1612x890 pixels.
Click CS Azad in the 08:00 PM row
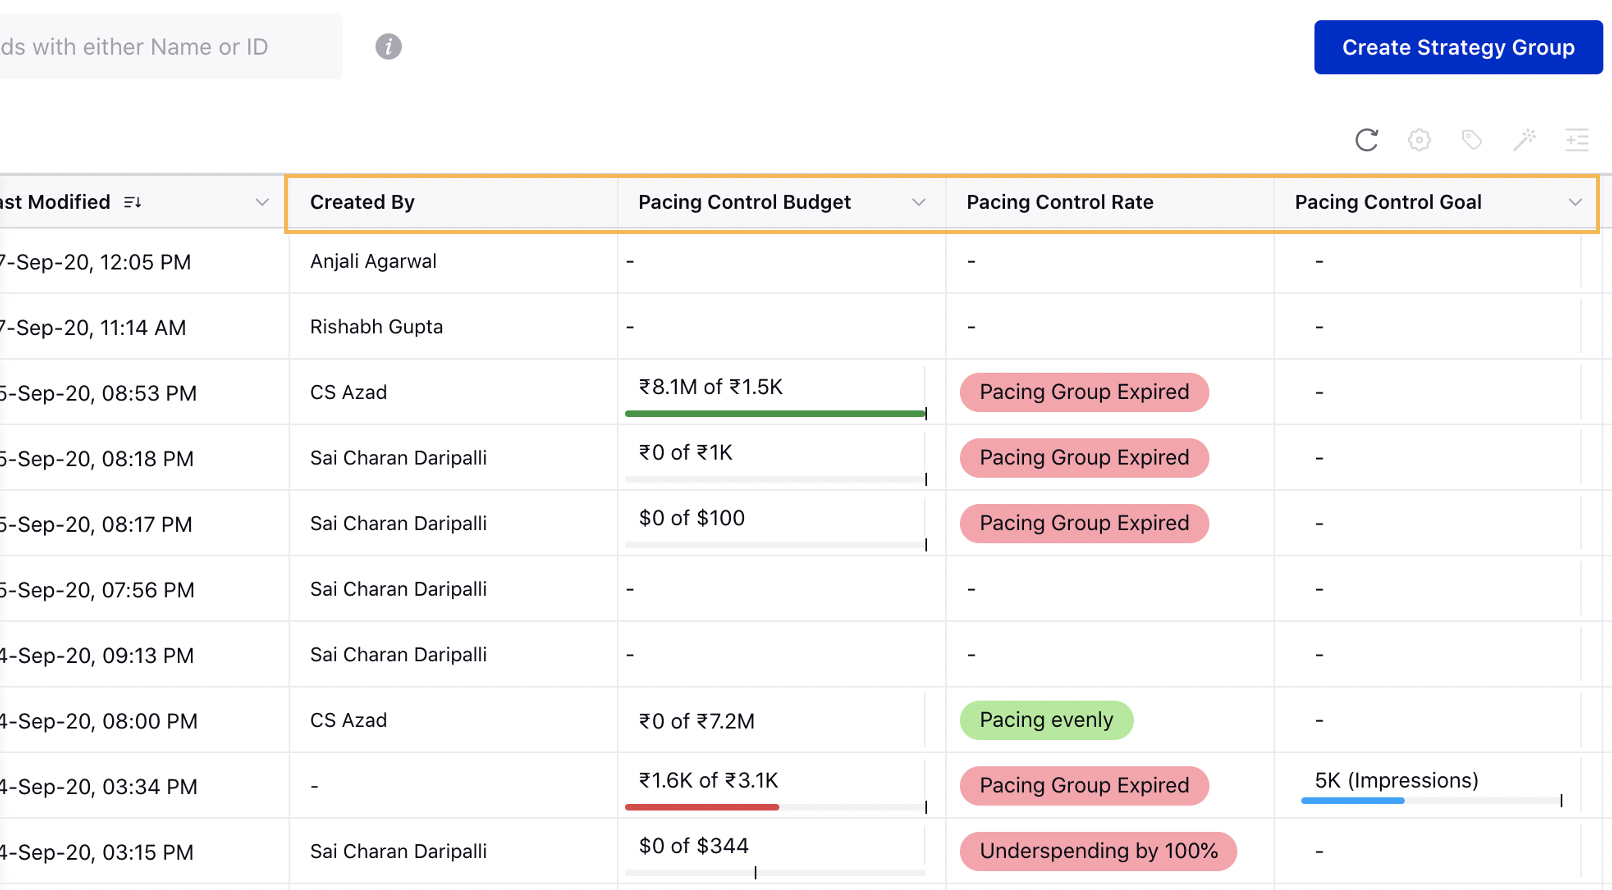point(348,720)
